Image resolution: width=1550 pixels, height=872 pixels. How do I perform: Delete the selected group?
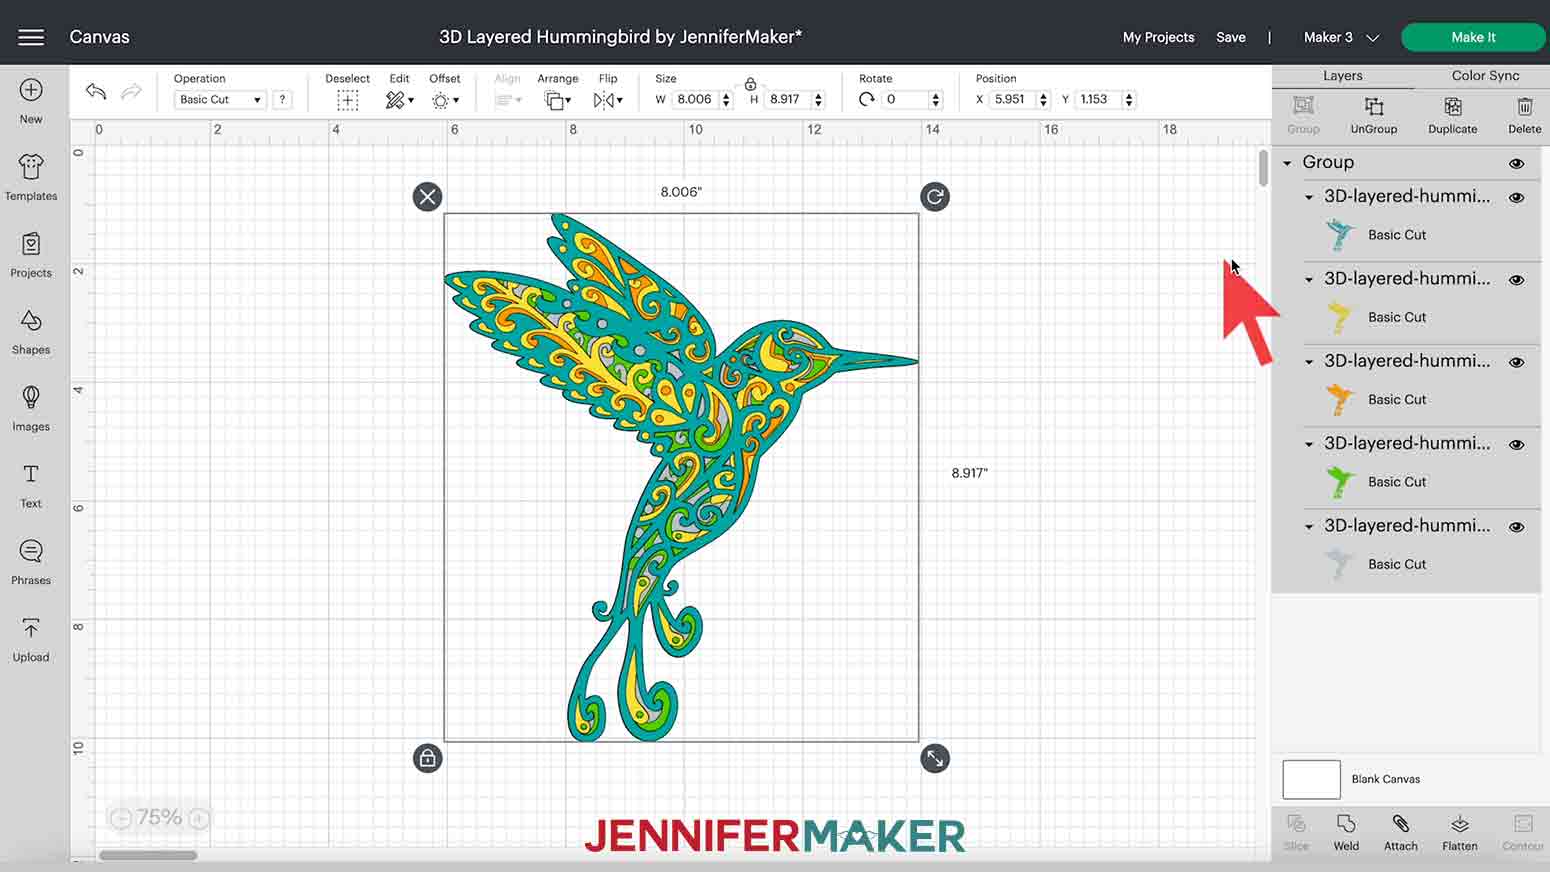1524,116
